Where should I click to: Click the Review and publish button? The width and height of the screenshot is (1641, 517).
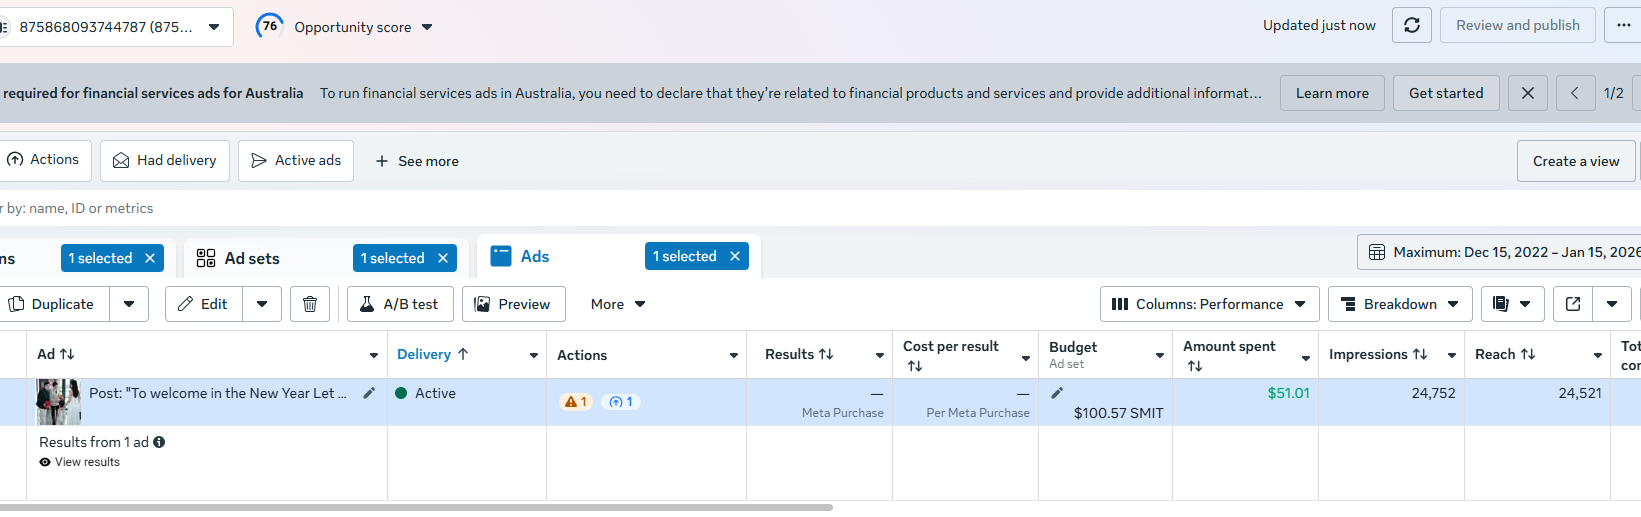tap(1517, 26)
